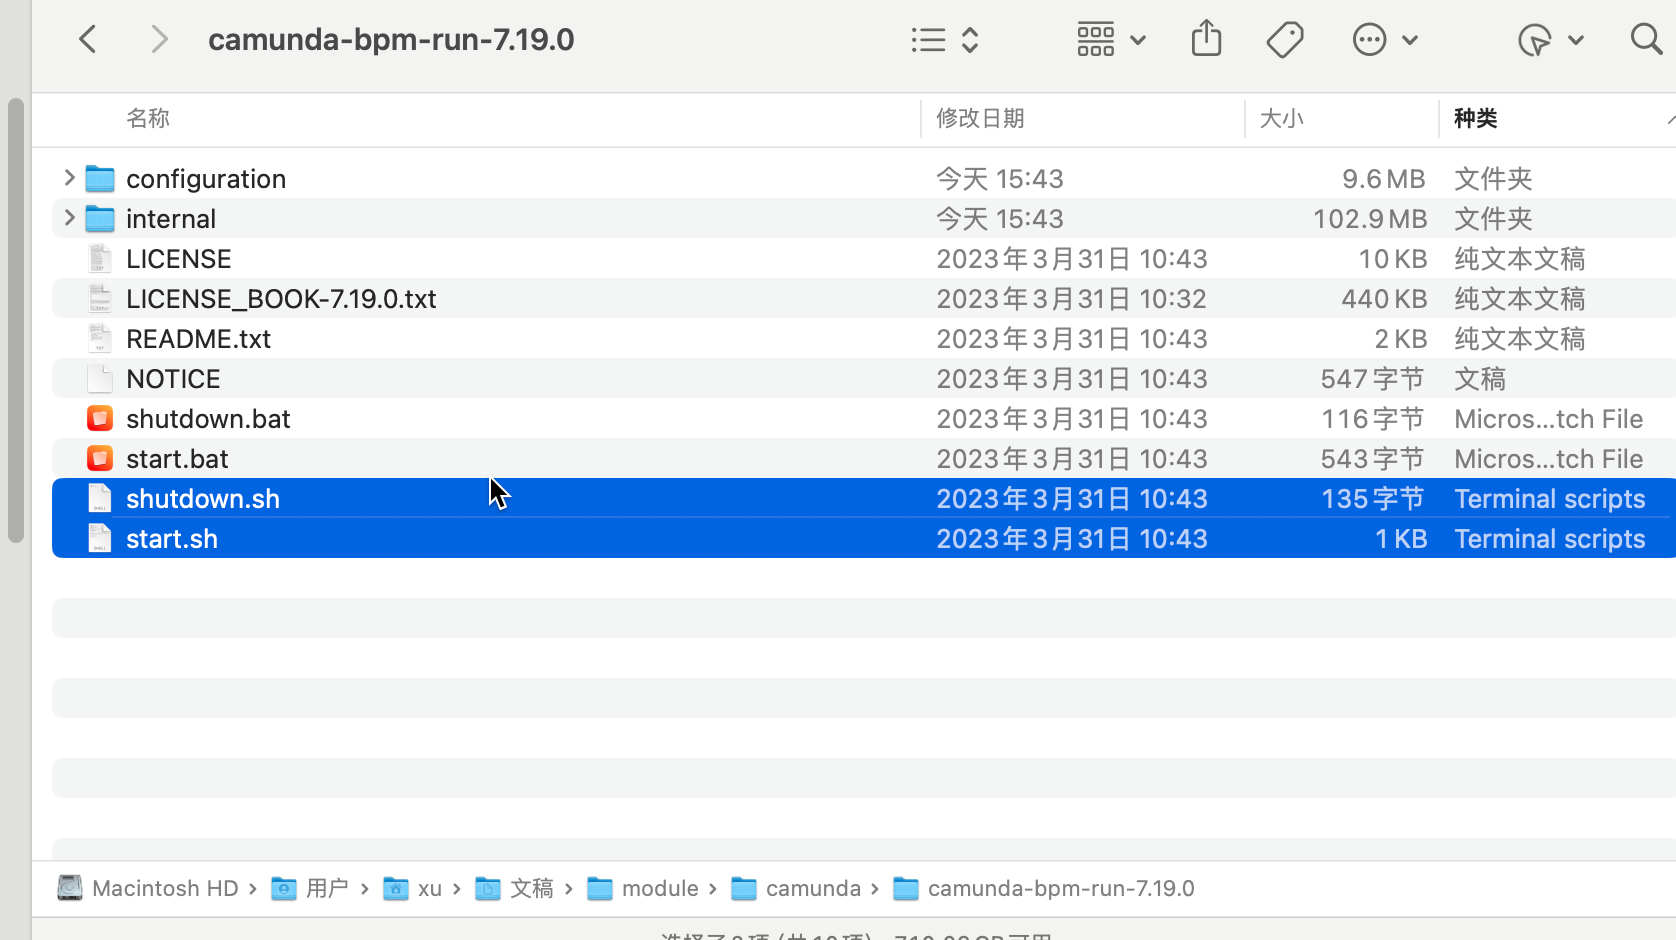Viewport: 1676px width, 940px height.
Task: Select the start.sh file name
Action: click(x=172, y=539)
